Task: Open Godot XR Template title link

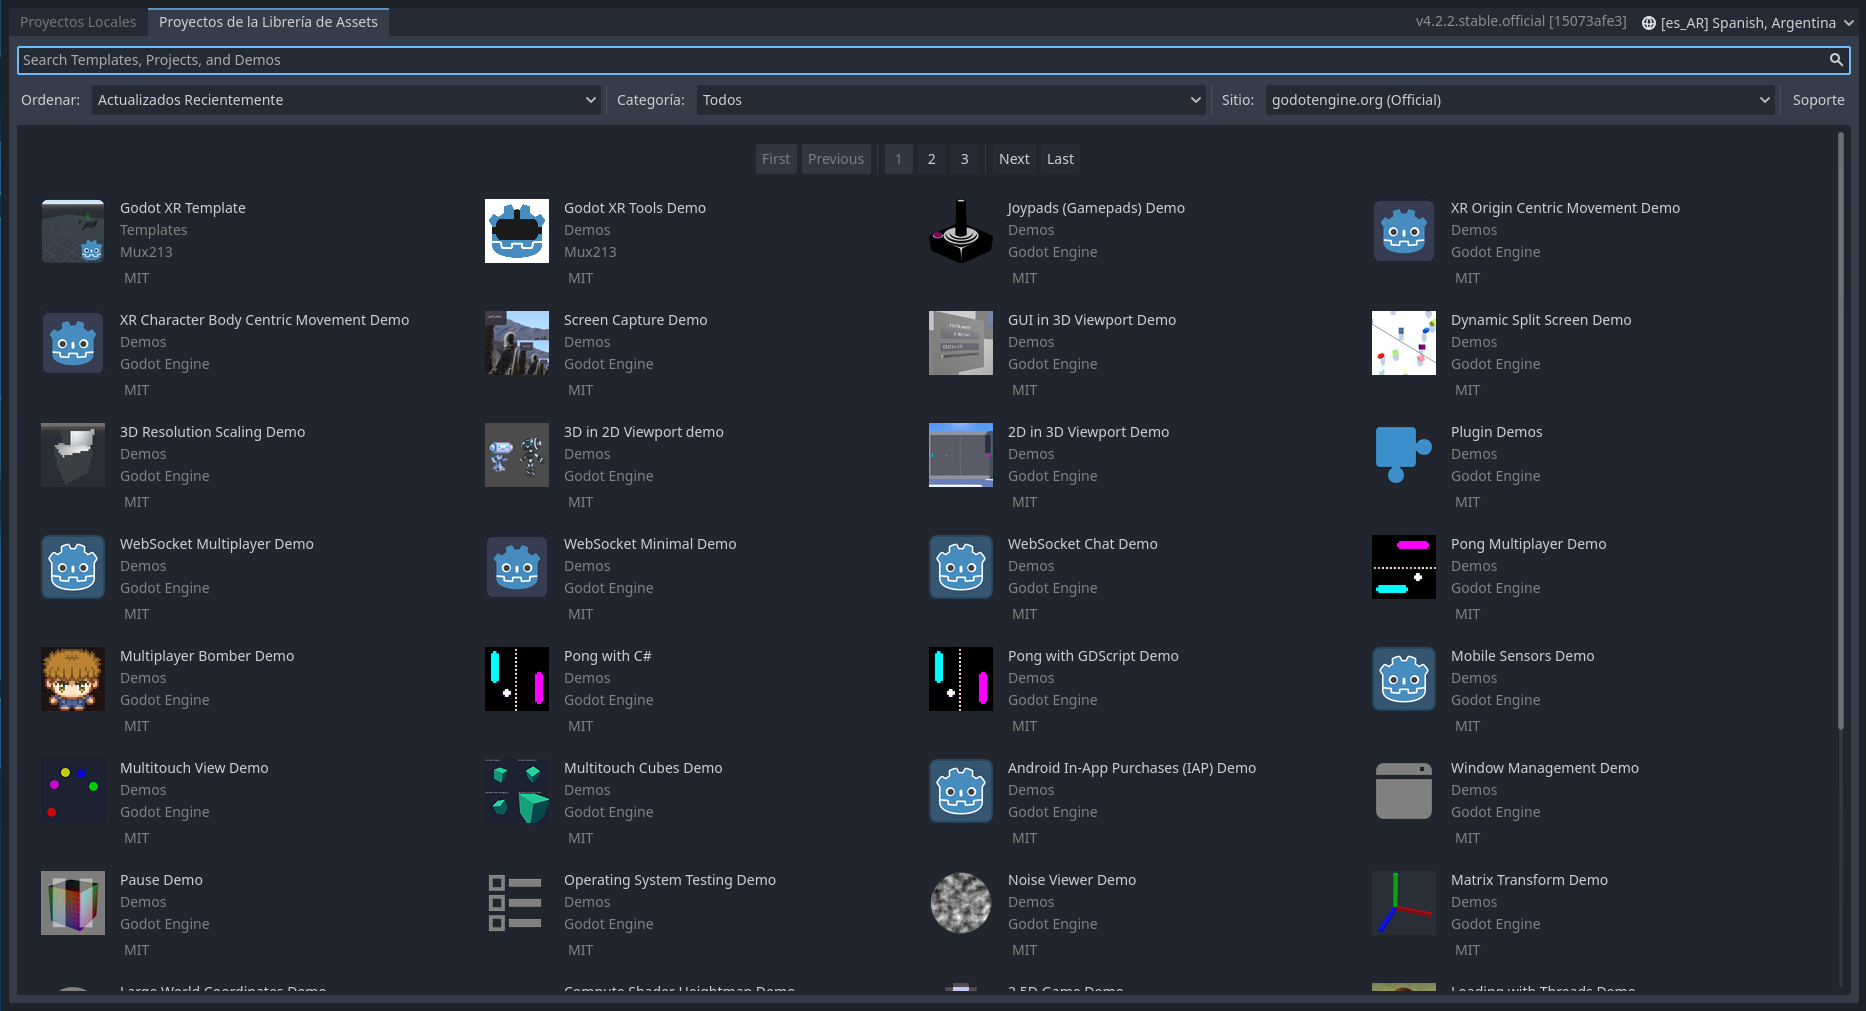Action: pyautogui.click(x=183, y=208)
